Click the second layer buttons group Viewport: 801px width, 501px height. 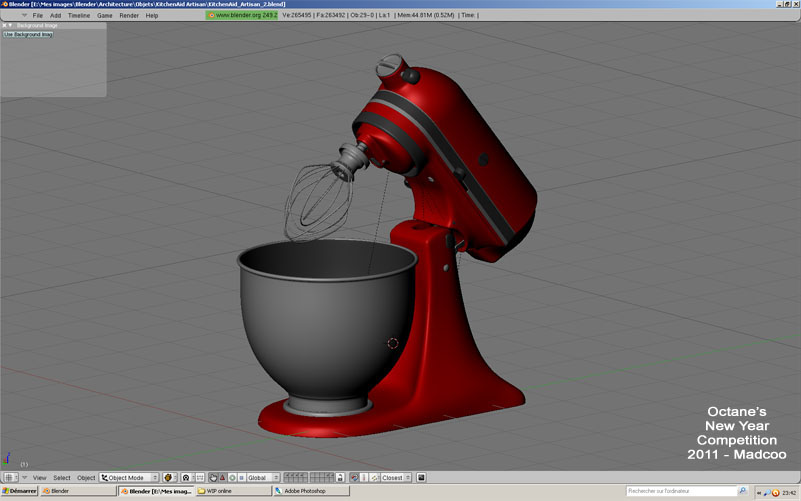[x=322, y=478]
